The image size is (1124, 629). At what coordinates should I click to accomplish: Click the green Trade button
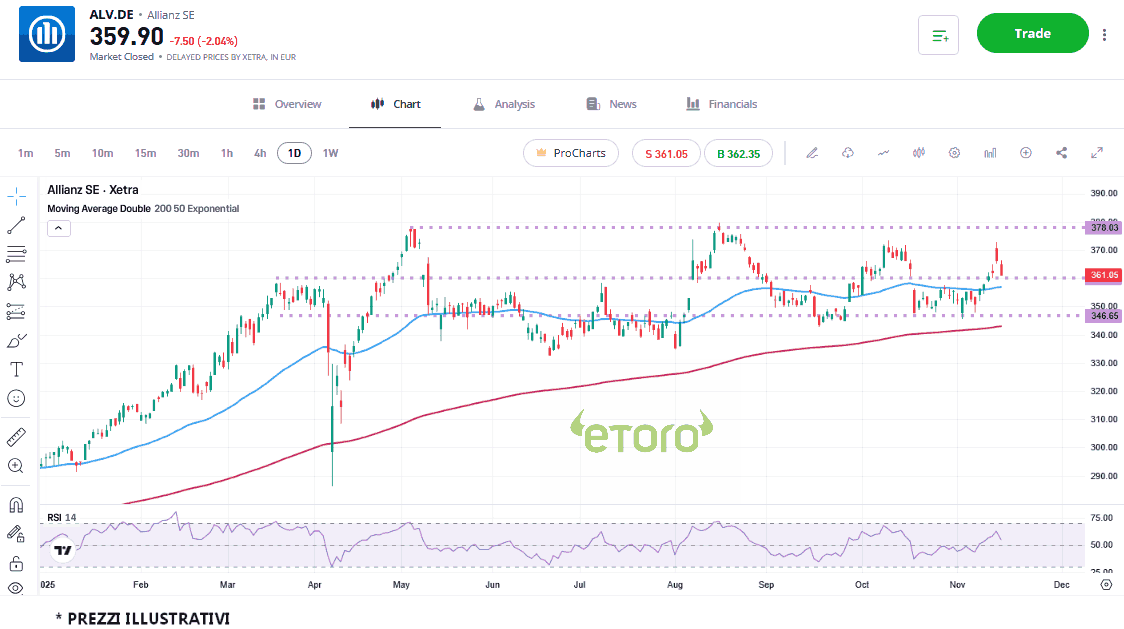click(x=1032, y=34)
